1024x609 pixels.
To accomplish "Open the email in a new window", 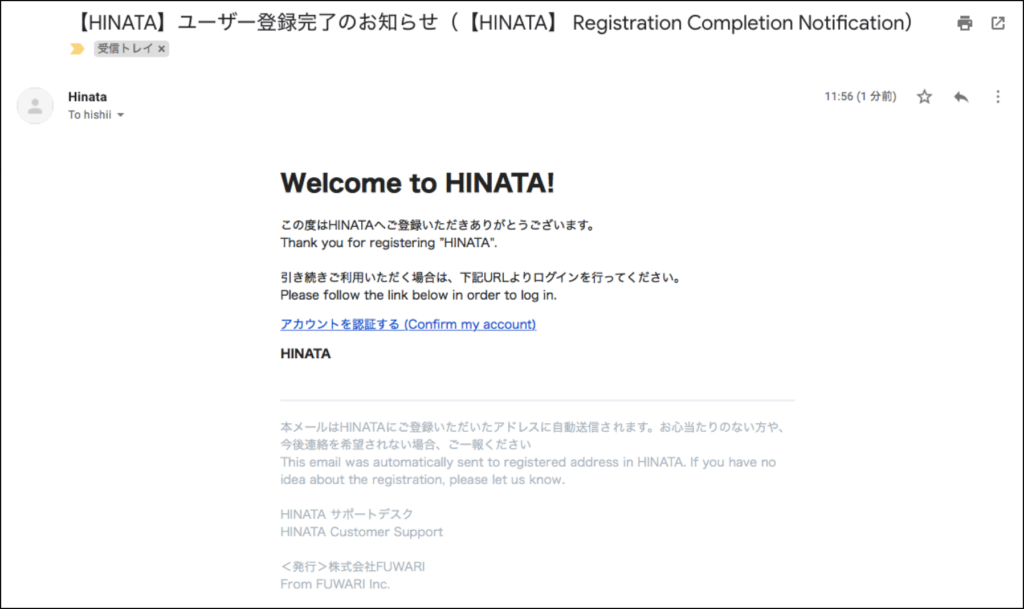I will 998,23.
